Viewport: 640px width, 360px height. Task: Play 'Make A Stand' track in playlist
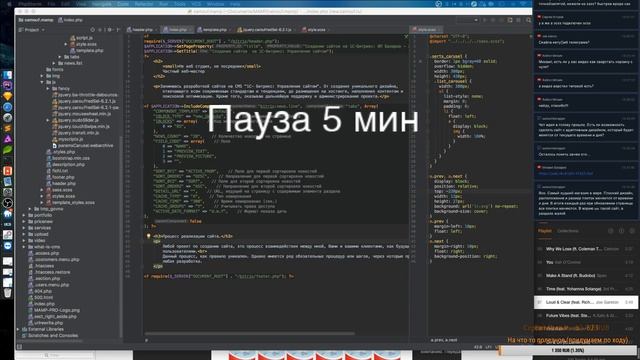click(x=585, y=276)
